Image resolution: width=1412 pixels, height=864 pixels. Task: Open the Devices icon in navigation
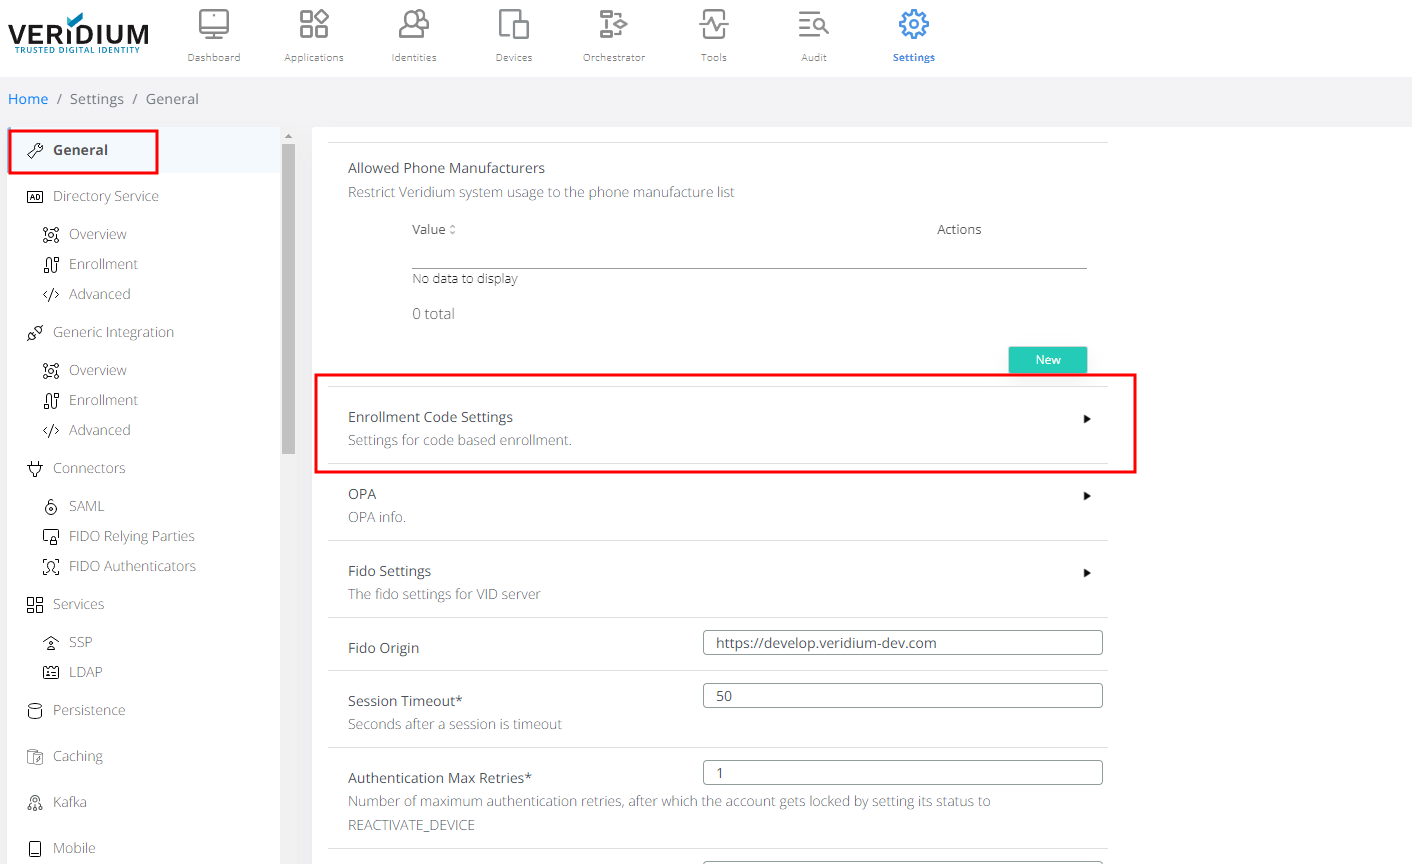[x=514, y=25]
